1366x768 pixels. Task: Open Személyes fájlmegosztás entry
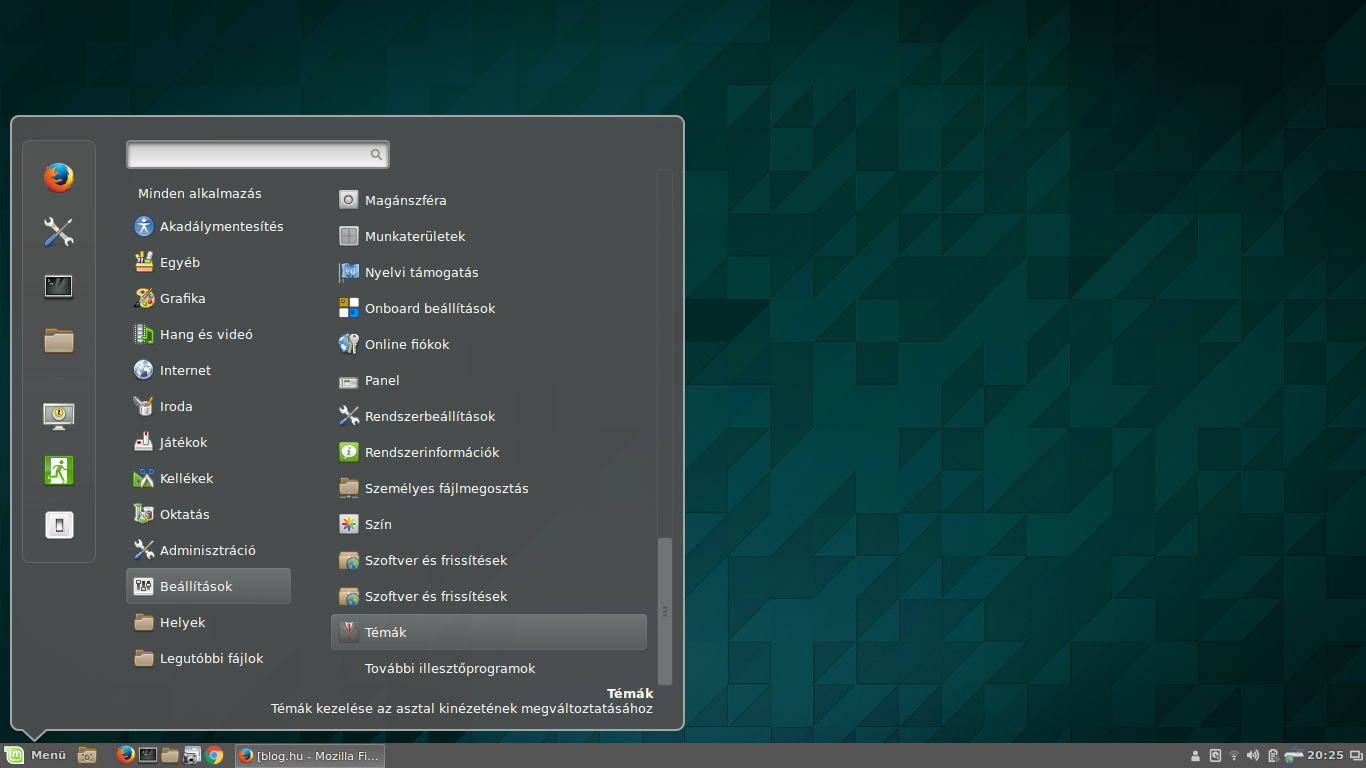(489, 488)
